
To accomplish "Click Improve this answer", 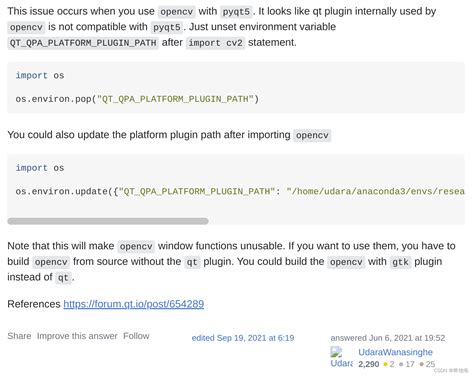I will [77, 336].
